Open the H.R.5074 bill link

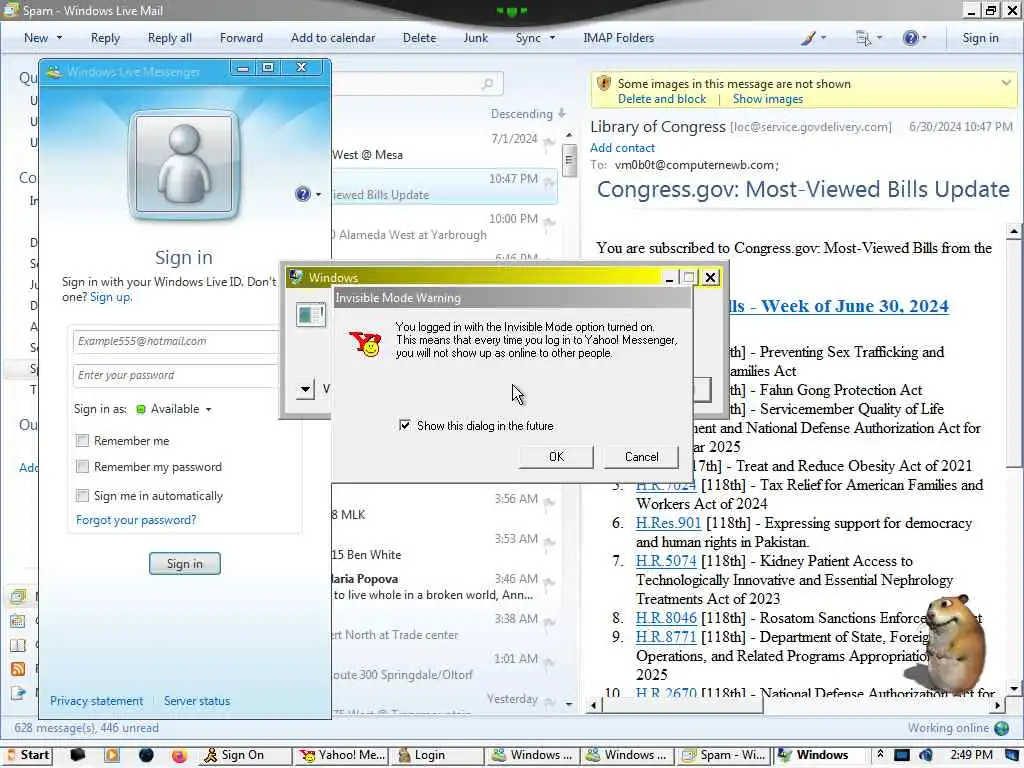coord(666,561)
